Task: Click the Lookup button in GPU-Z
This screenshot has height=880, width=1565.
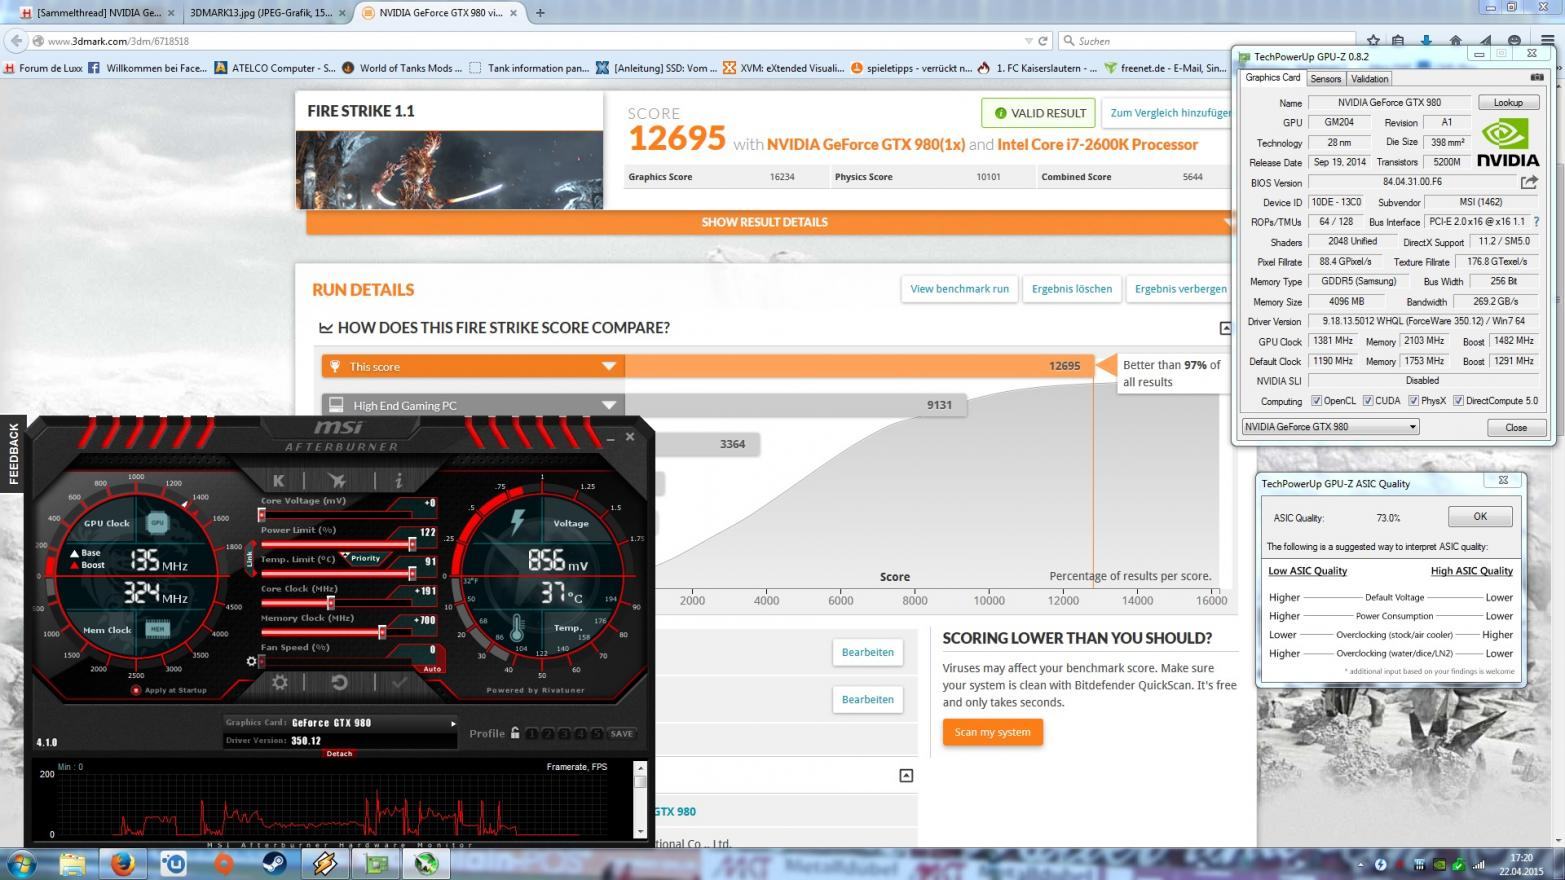Action: [1508, 102]
